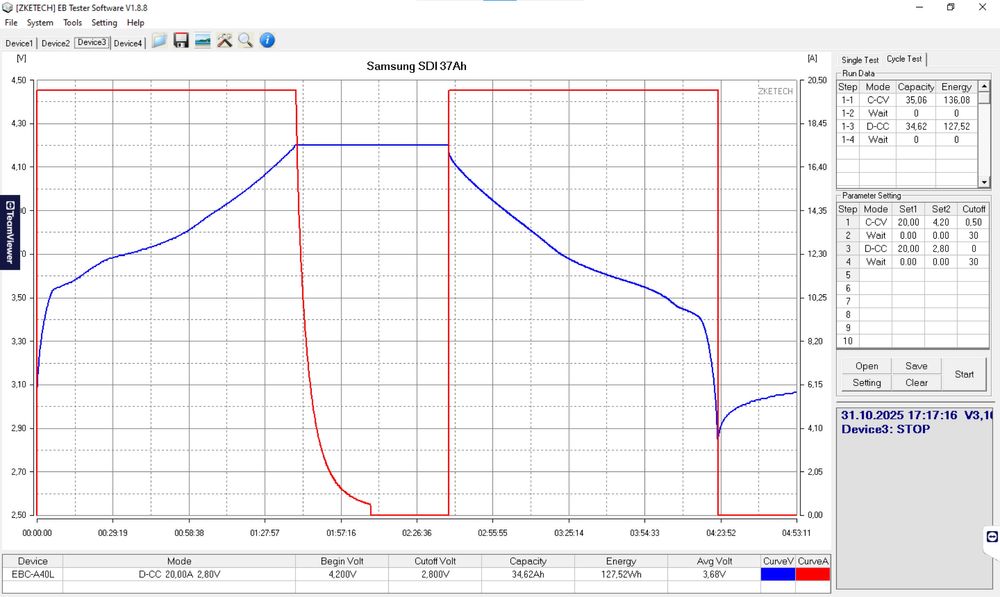The image size is (1000, 597).
Task: Click the Start button
Action: click(x=964, y=374)
